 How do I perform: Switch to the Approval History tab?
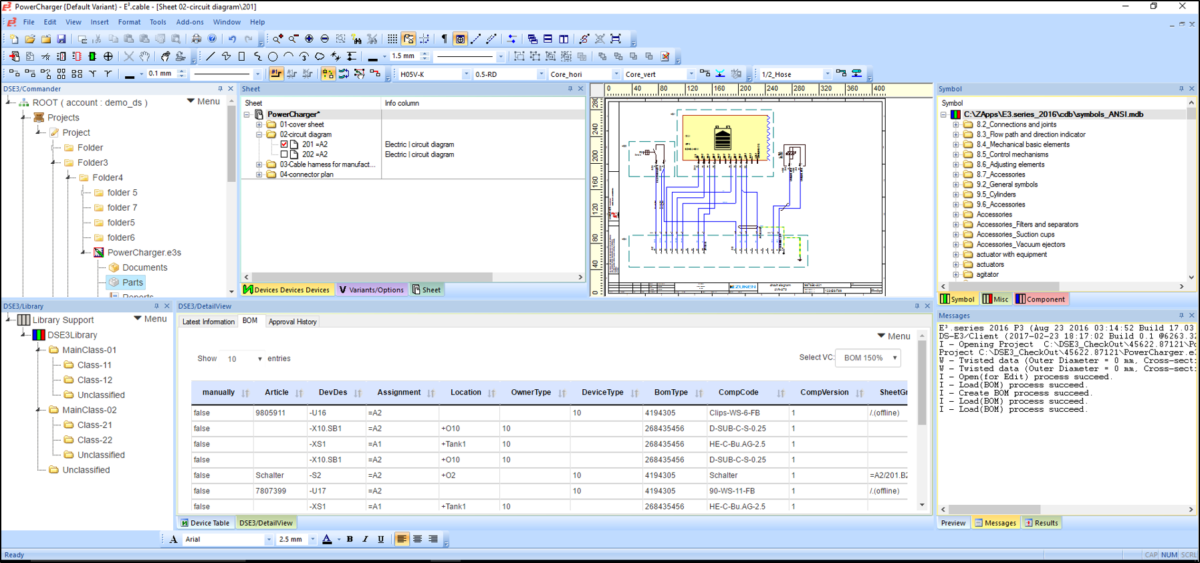292,322
